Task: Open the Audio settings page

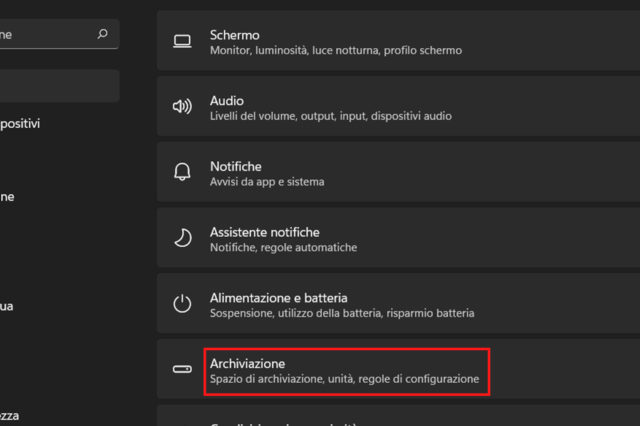Action: click(400, 107)
